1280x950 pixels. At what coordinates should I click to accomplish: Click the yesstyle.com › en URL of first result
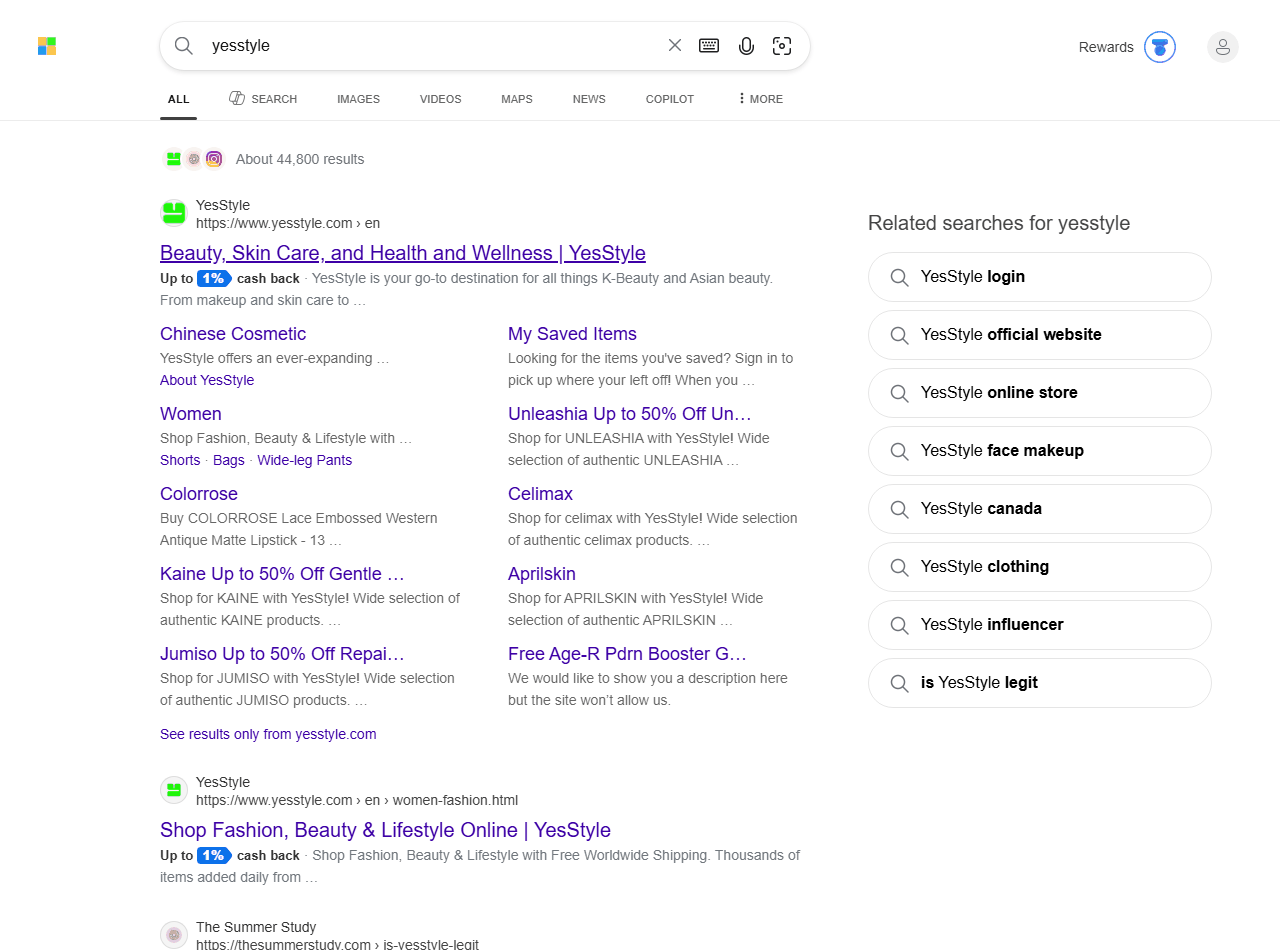(288, 223)
